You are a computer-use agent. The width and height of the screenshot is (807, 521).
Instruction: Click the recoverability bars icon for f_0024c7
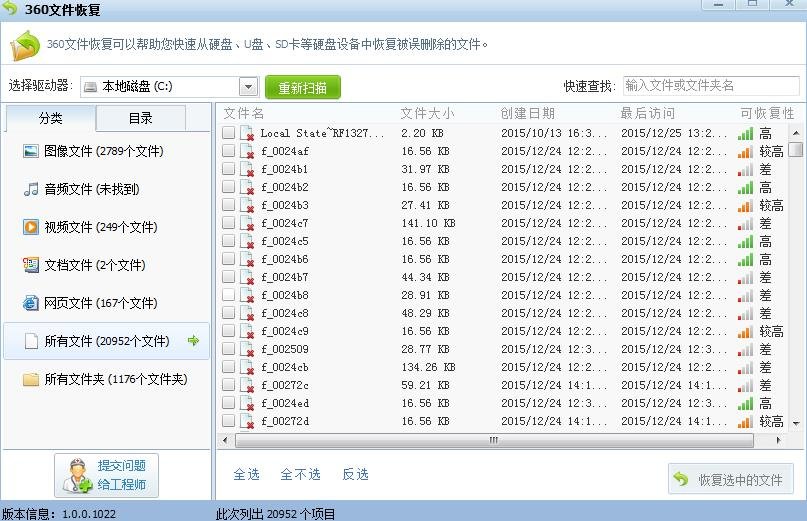(x=745, y=223)
